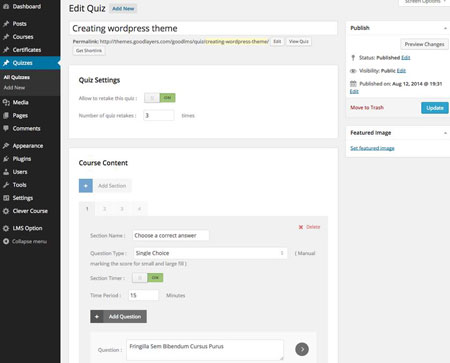The width and height of the screenshot is (450, 363).
Task: Click the red X delete section icon
Action: tap(301, 227)
